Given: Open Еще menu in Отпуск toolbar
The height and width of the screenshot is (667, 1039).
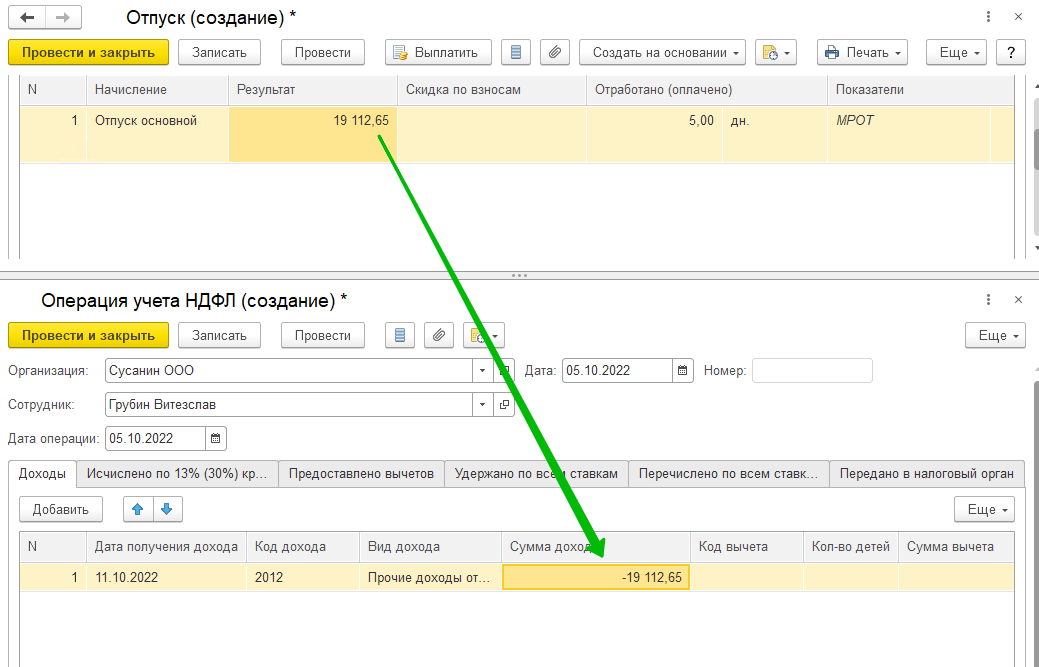Looking at the screenshot, I should [x=956, y=52].
